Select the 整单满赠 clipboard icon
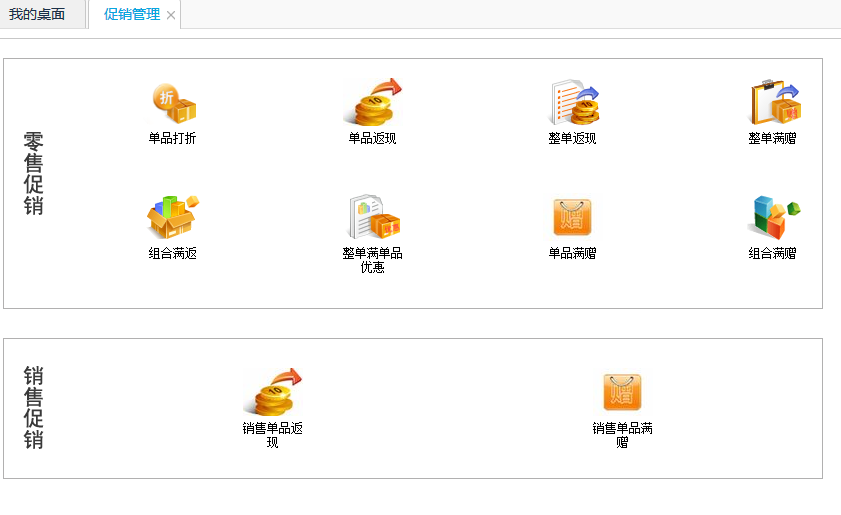This screenshot has width=841, height=515. pos(773,103)
